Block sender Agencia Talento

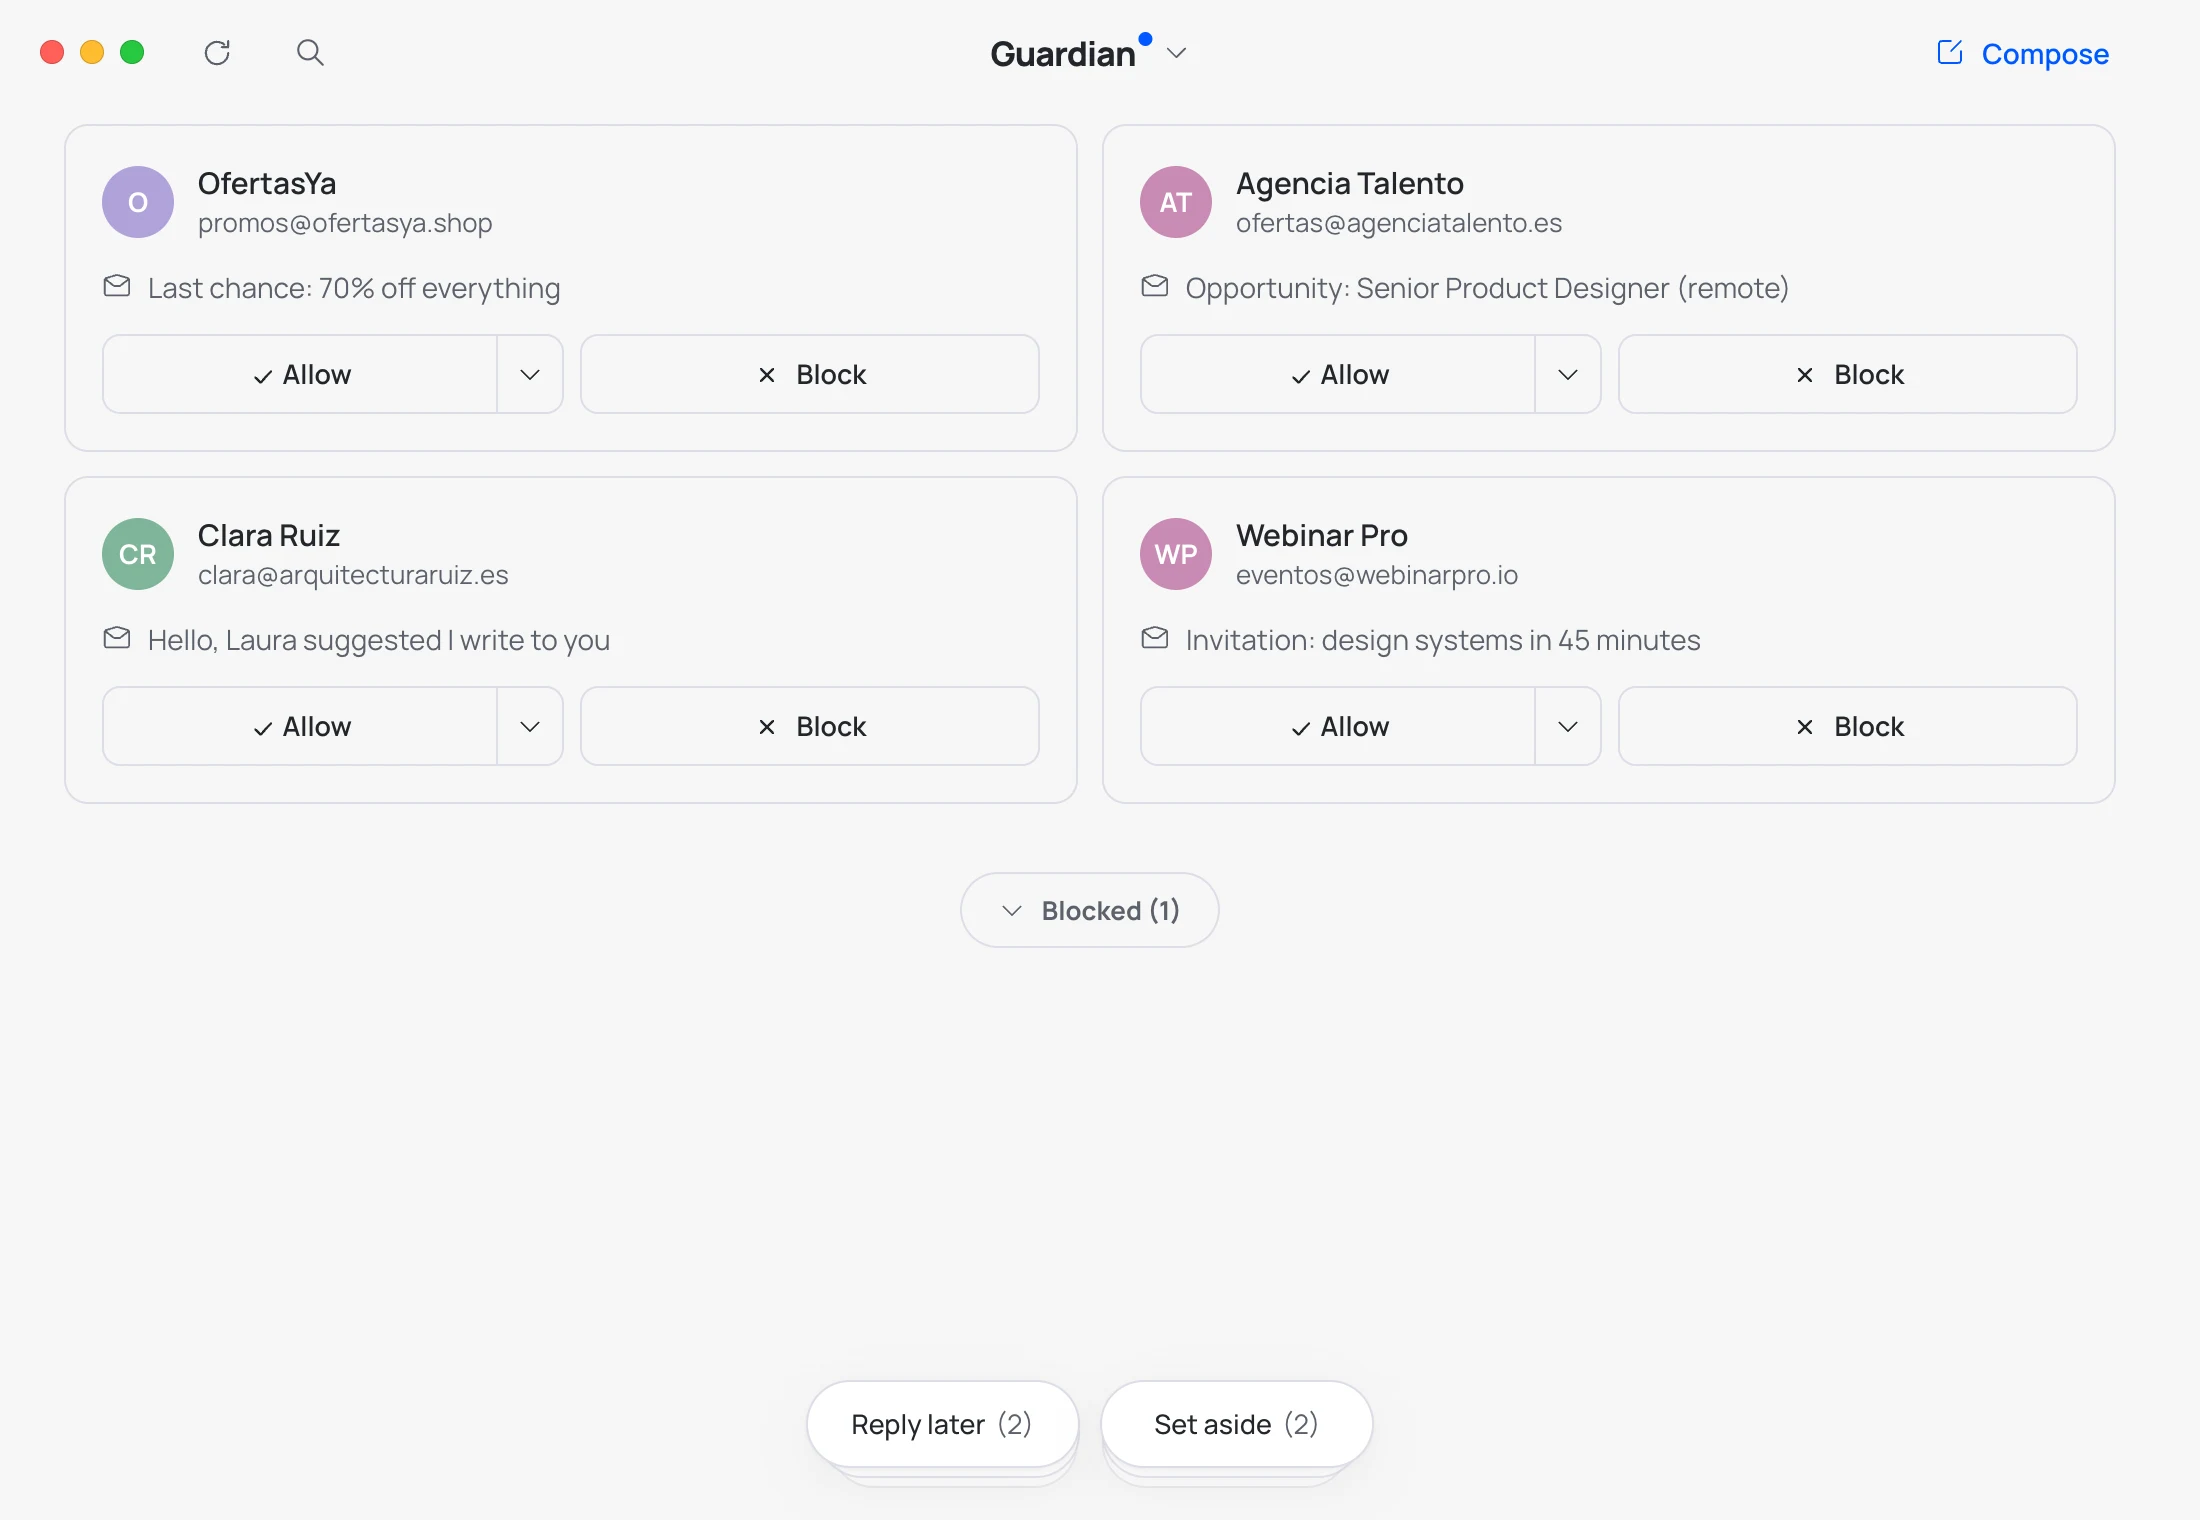pos(1848,374)
